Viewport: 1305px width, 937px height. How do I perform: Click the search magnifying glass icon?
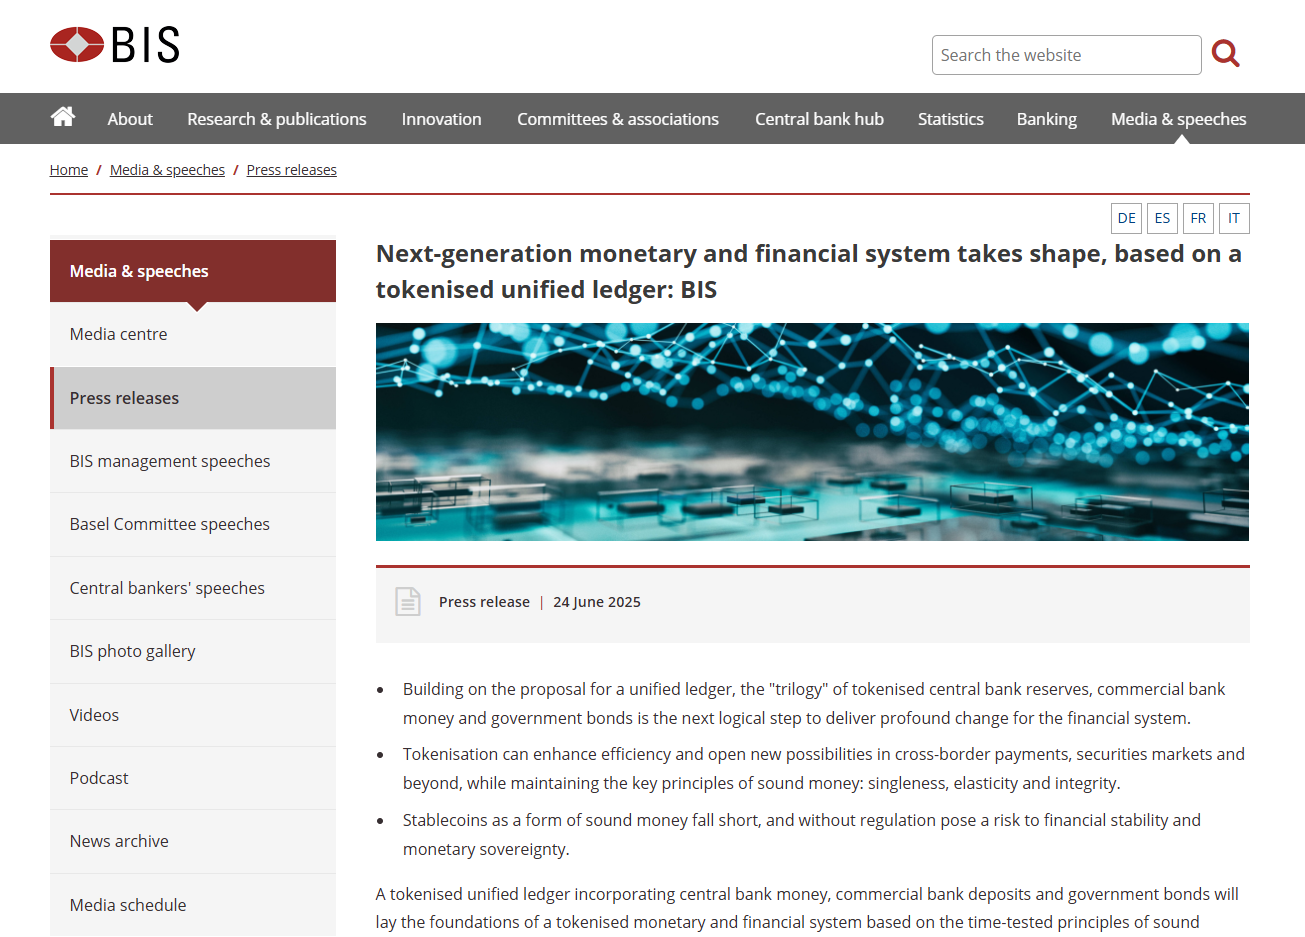[x=1225, y=54]
